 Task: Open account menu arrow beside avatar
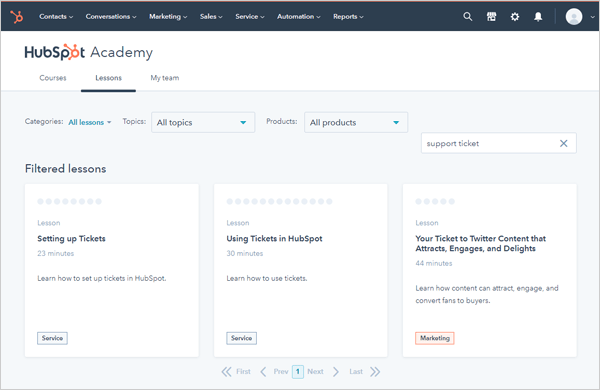point(592,17)
